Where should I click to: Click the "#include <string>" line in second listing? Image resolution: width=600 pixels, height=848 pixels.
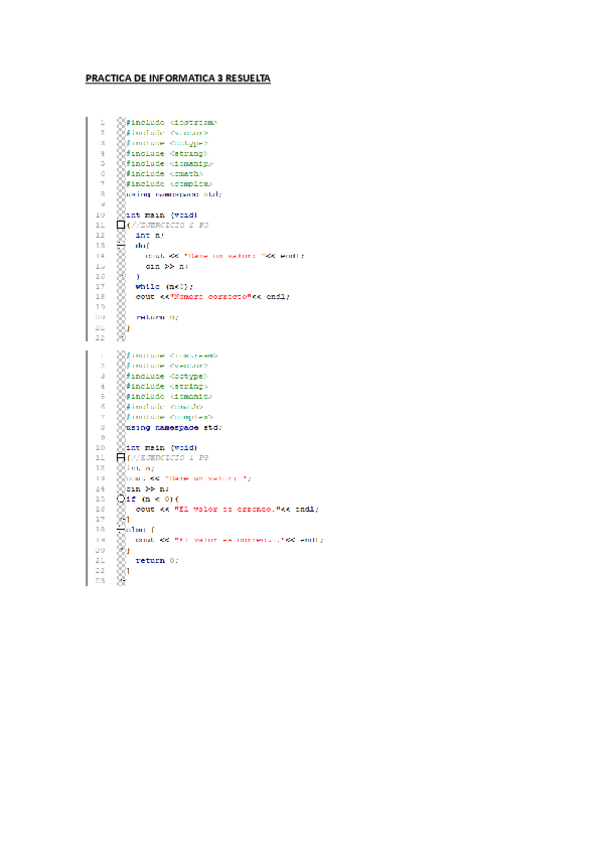tap(166, 385)
